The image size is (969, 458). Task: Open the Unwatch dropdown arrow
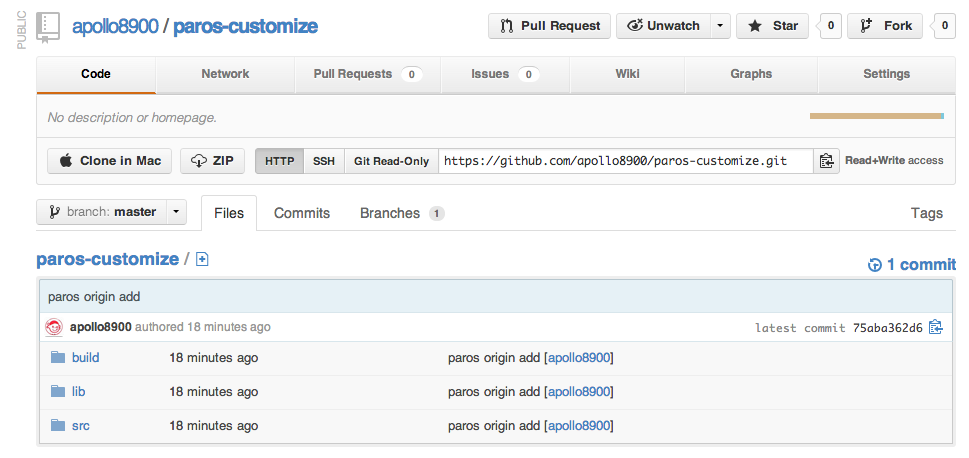pos(721,26)
